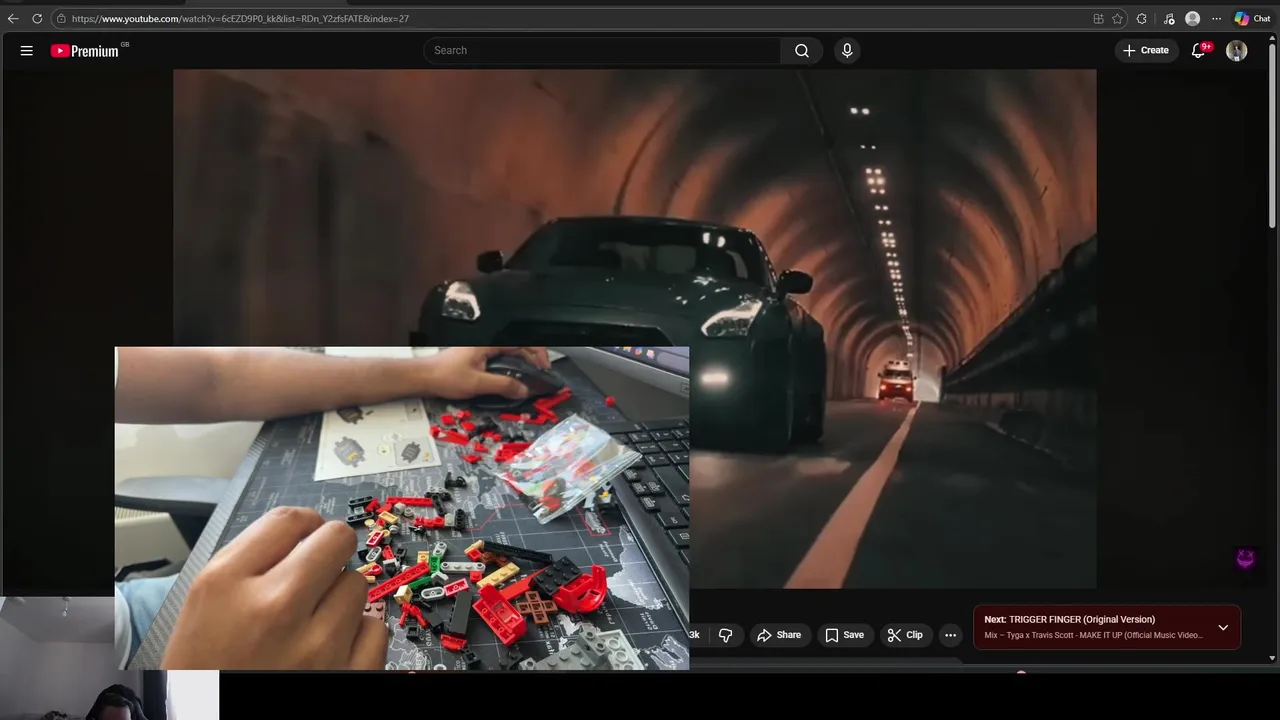
Task: Open the YouTube account avatar menu
Action: click(x=1237, y=50)
